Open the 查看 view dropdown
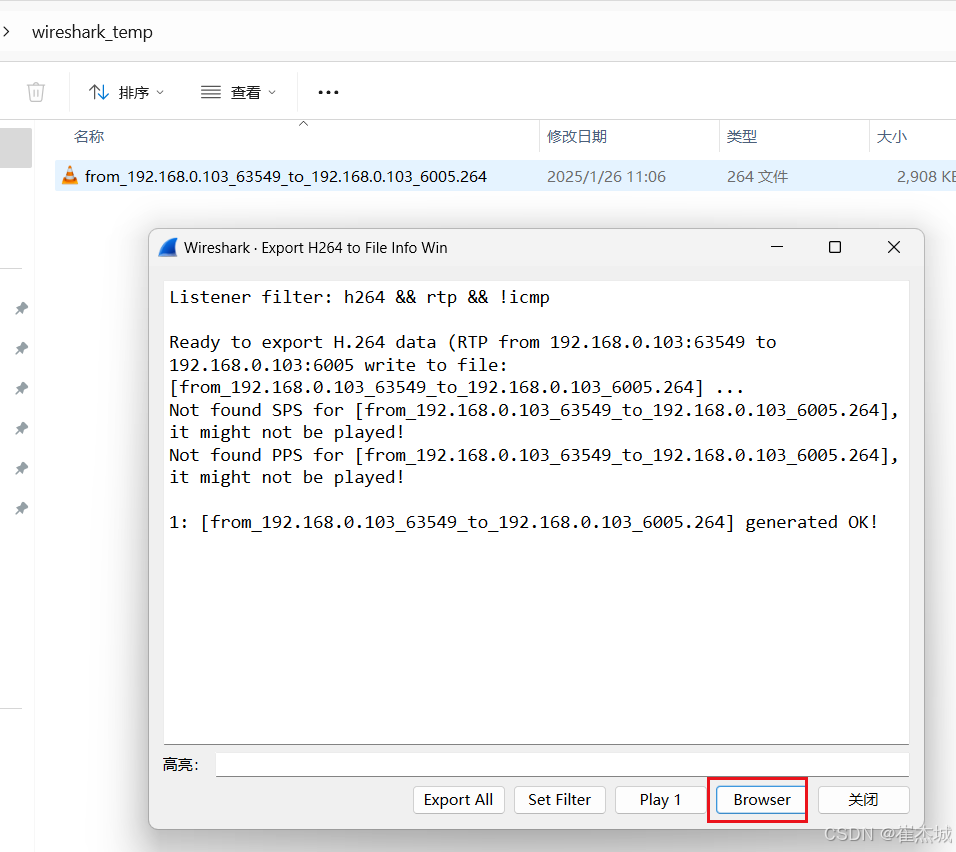 click(x=238, y=93)
